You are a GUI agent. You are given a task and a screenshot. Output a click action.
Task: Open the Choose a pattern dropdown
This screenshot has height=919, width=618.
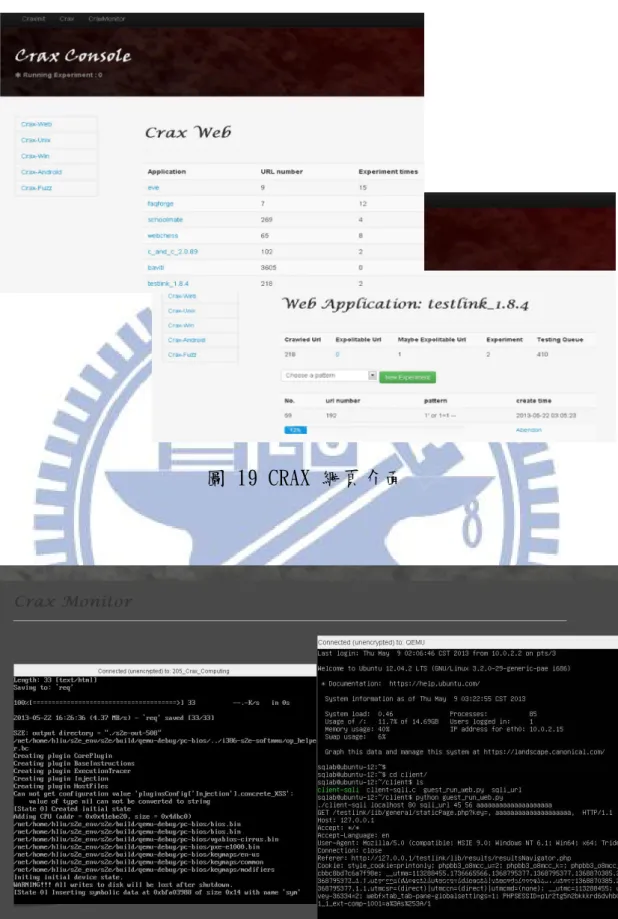tap(329, 375)
